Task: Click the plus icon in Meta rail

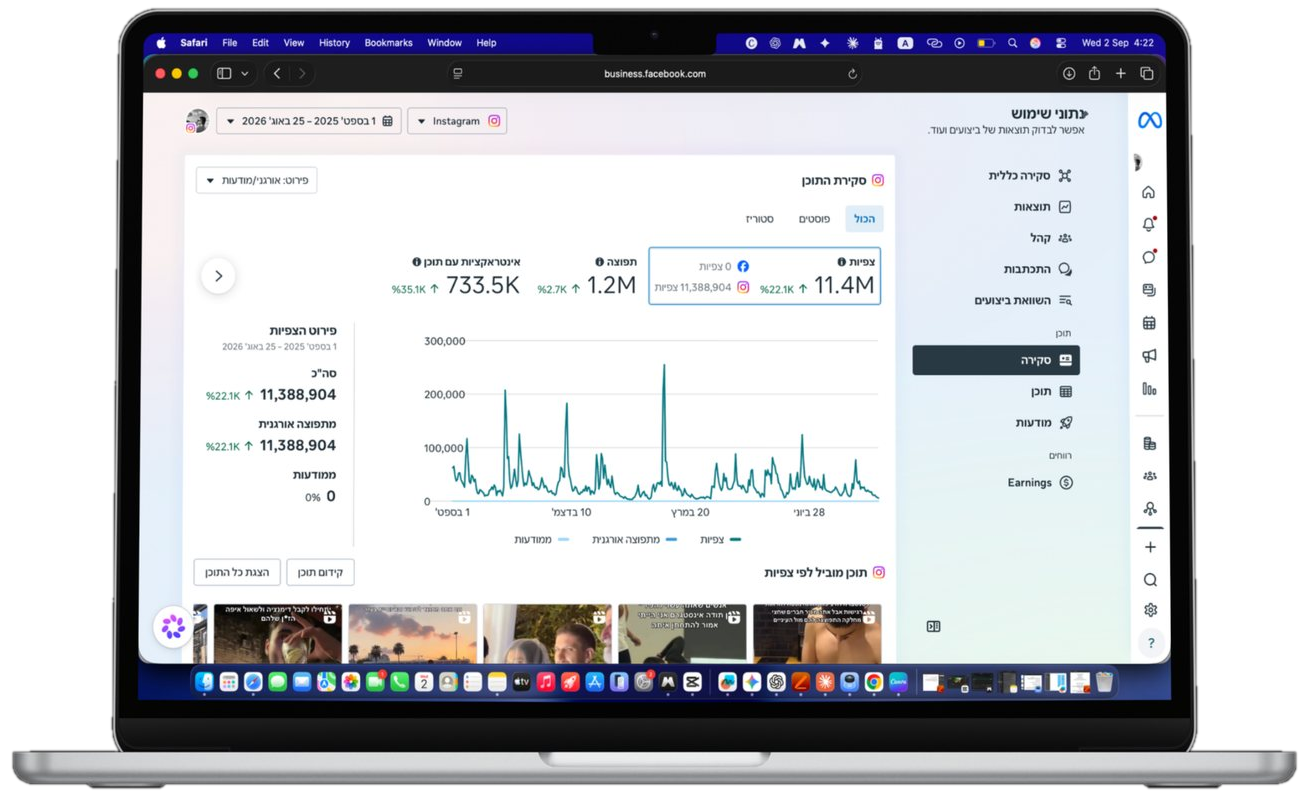Action: coord(1150,547)
